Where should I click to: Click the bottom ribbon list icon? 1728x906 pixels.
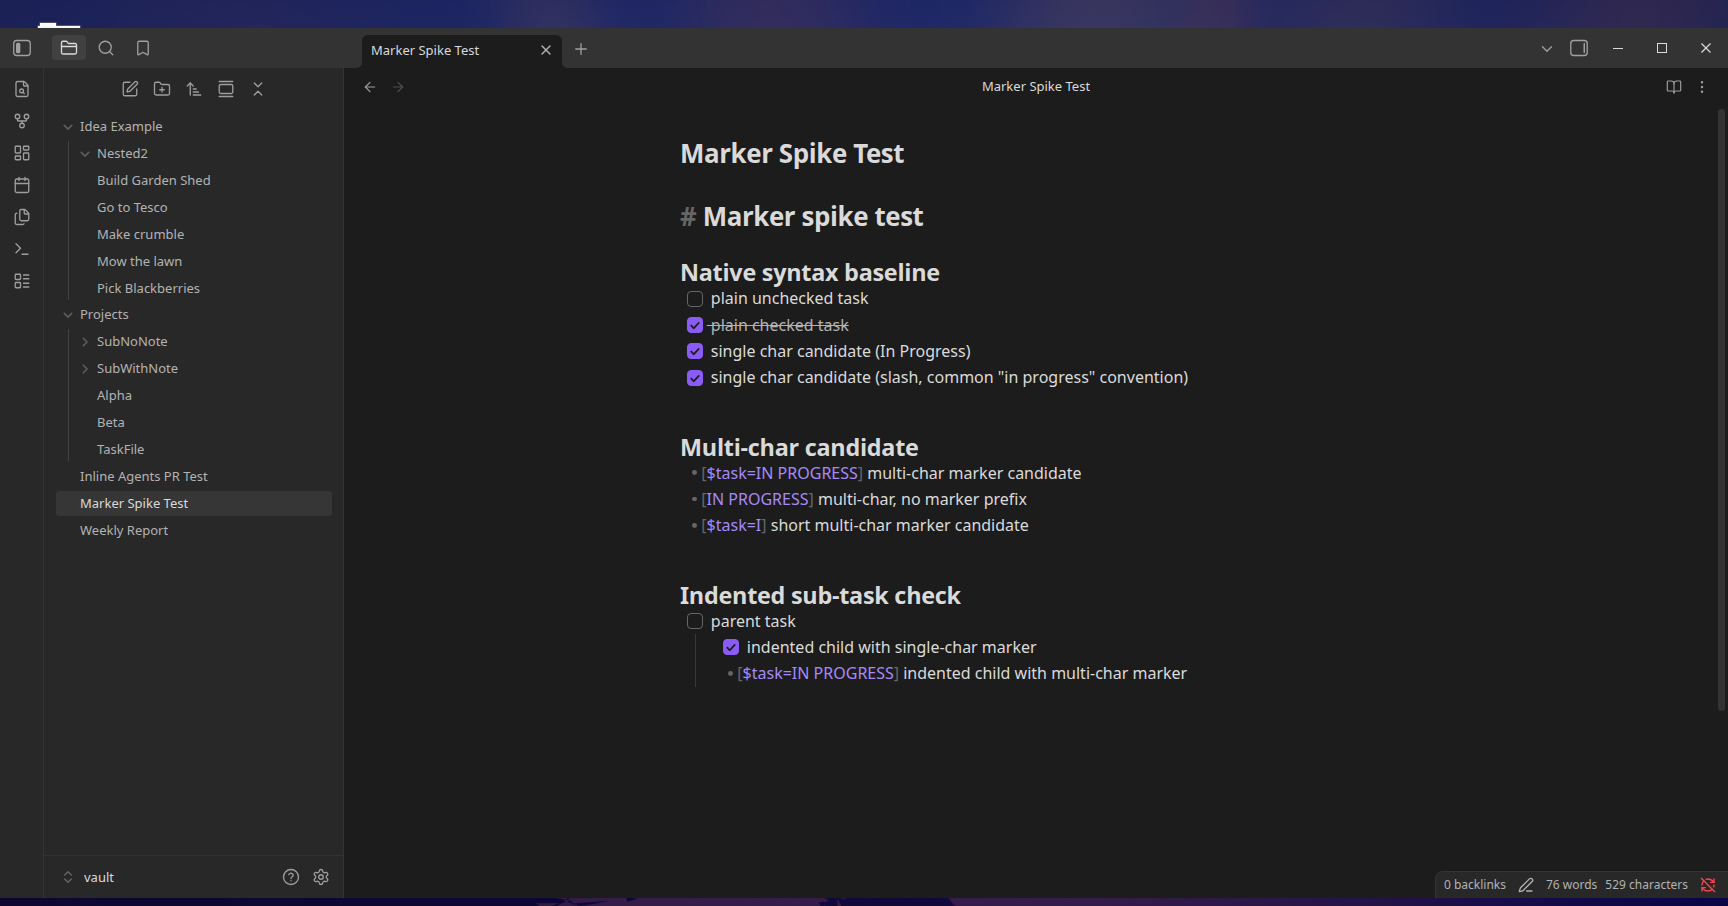tap(22, 281)
